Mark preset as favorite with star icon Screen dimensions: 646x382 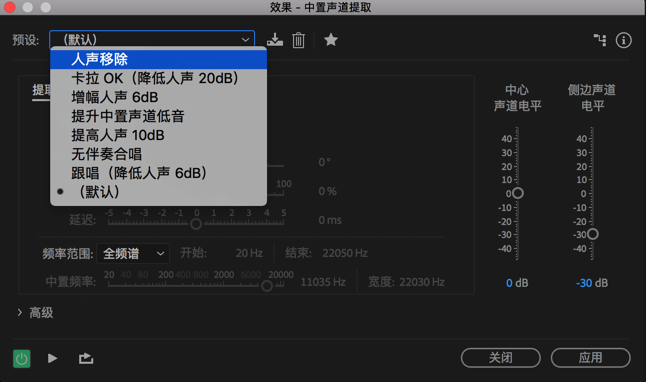[331, 40]
